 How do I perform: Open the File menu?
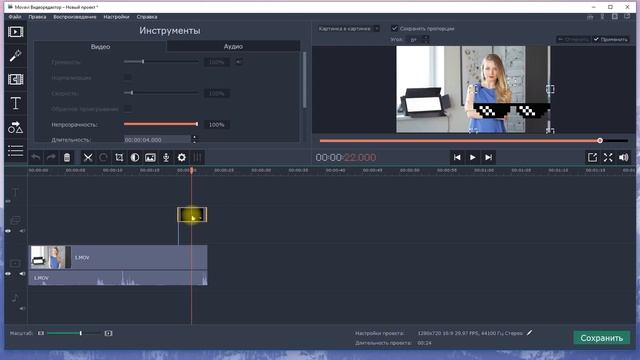pos(15,17)
